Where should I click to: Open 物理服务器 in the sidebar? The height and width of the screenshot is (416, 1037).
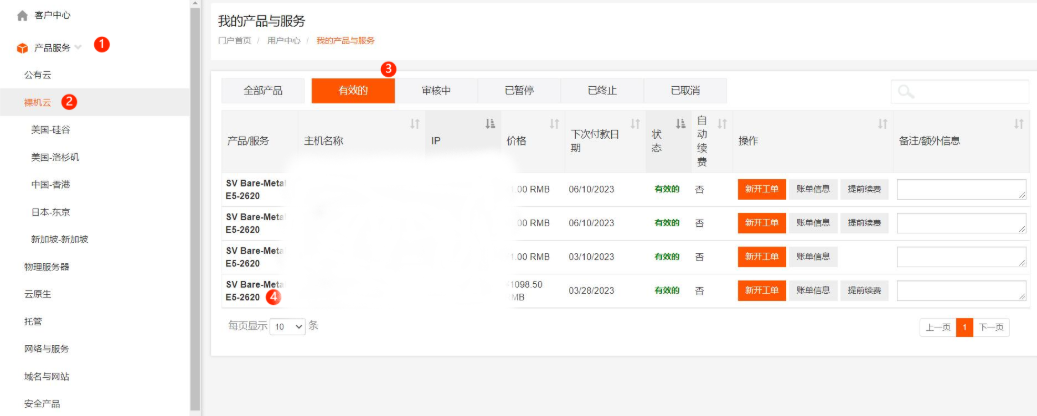(47, 267)
